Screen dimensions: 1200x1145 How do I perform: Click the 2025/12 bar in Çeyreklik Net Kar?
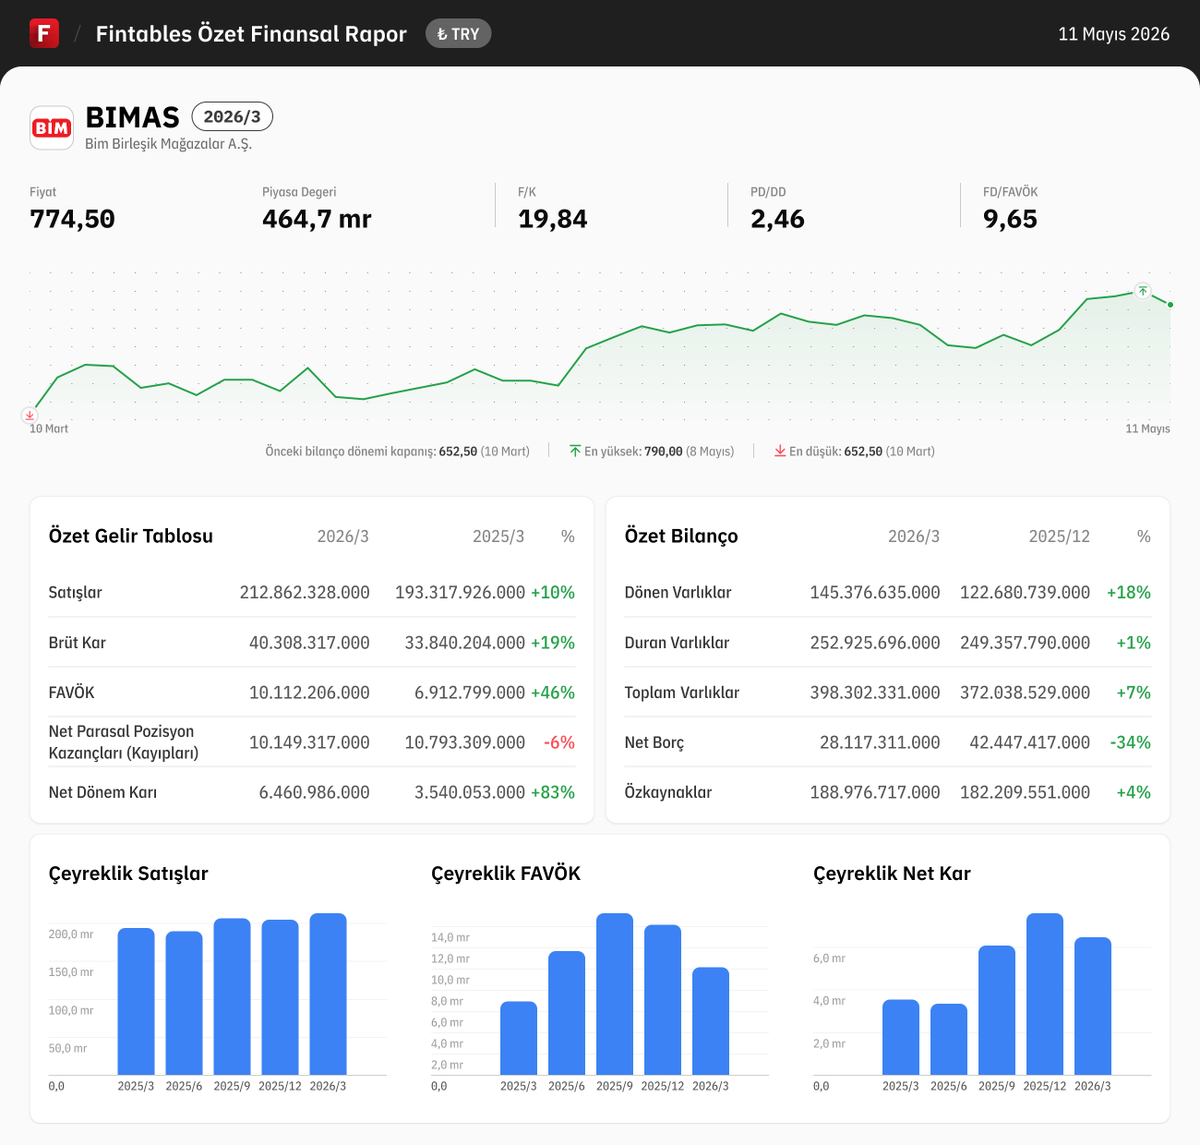click(1045, 994)
